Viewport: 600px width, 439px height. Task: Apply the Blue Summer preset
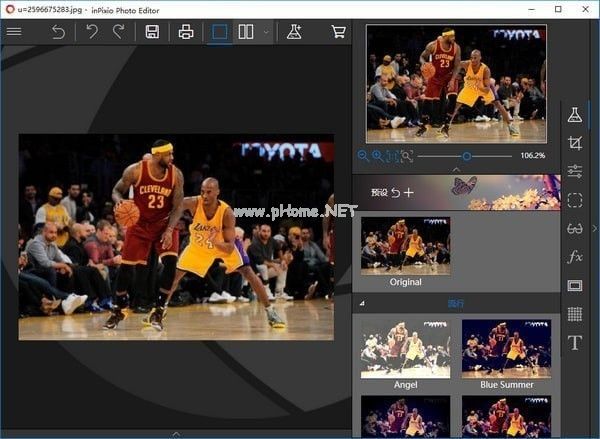506,351
